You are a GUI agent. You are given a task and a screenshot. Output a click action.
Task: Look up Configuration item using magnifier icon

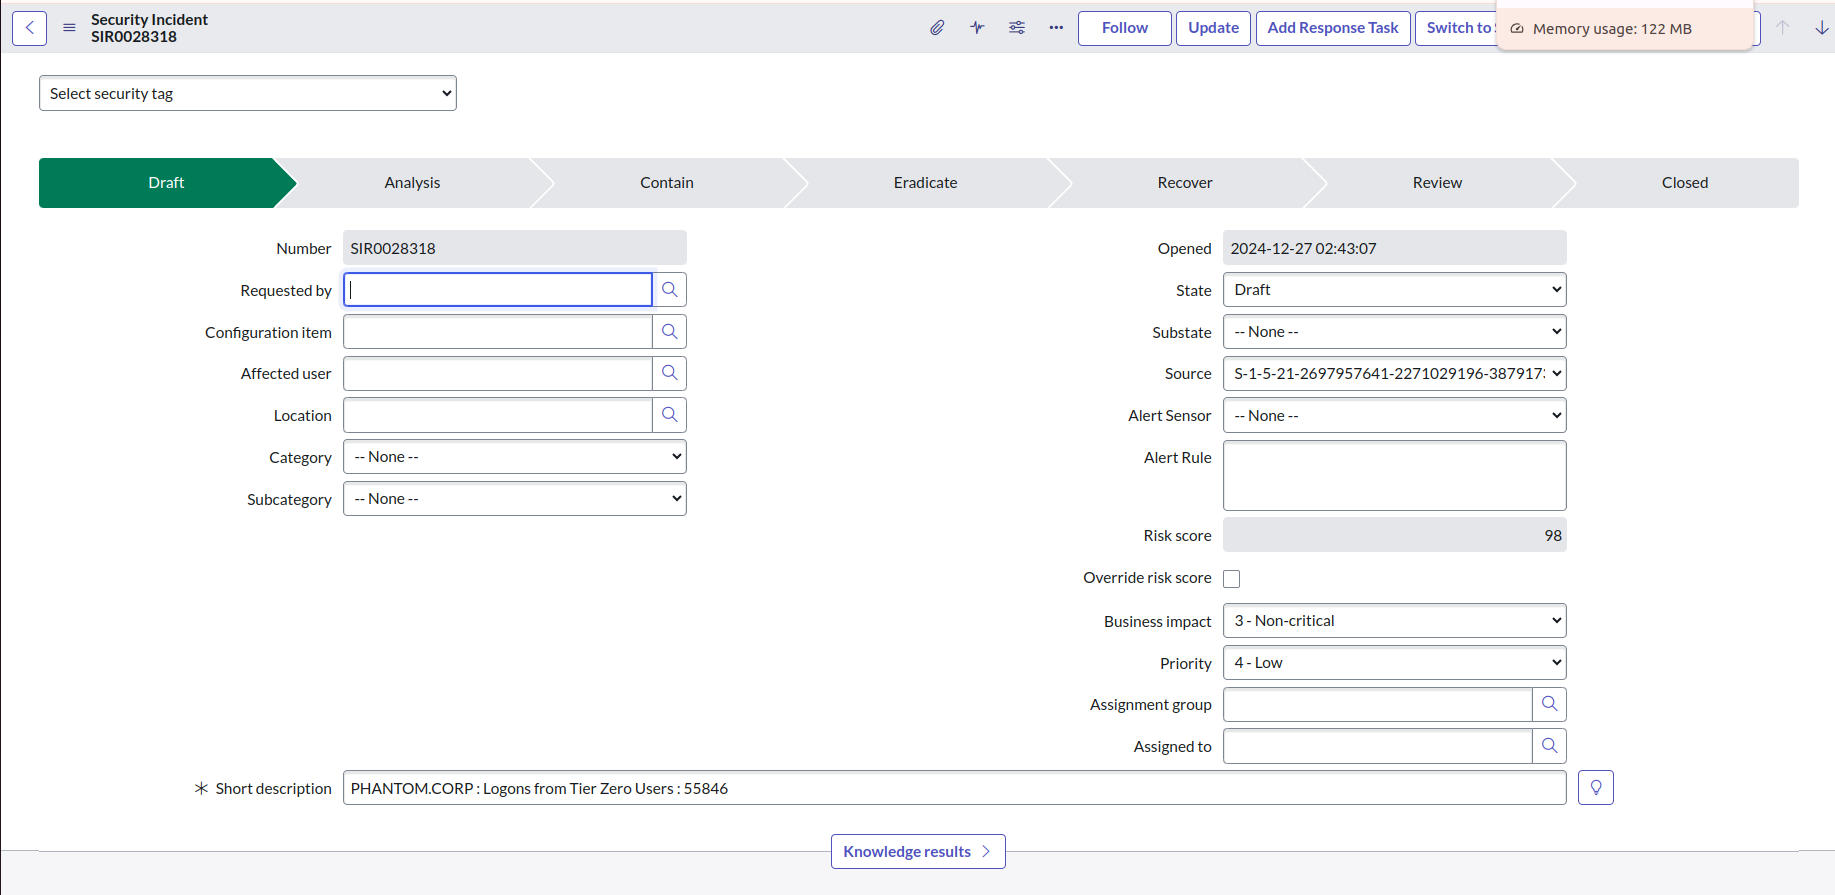pos(670,332)
